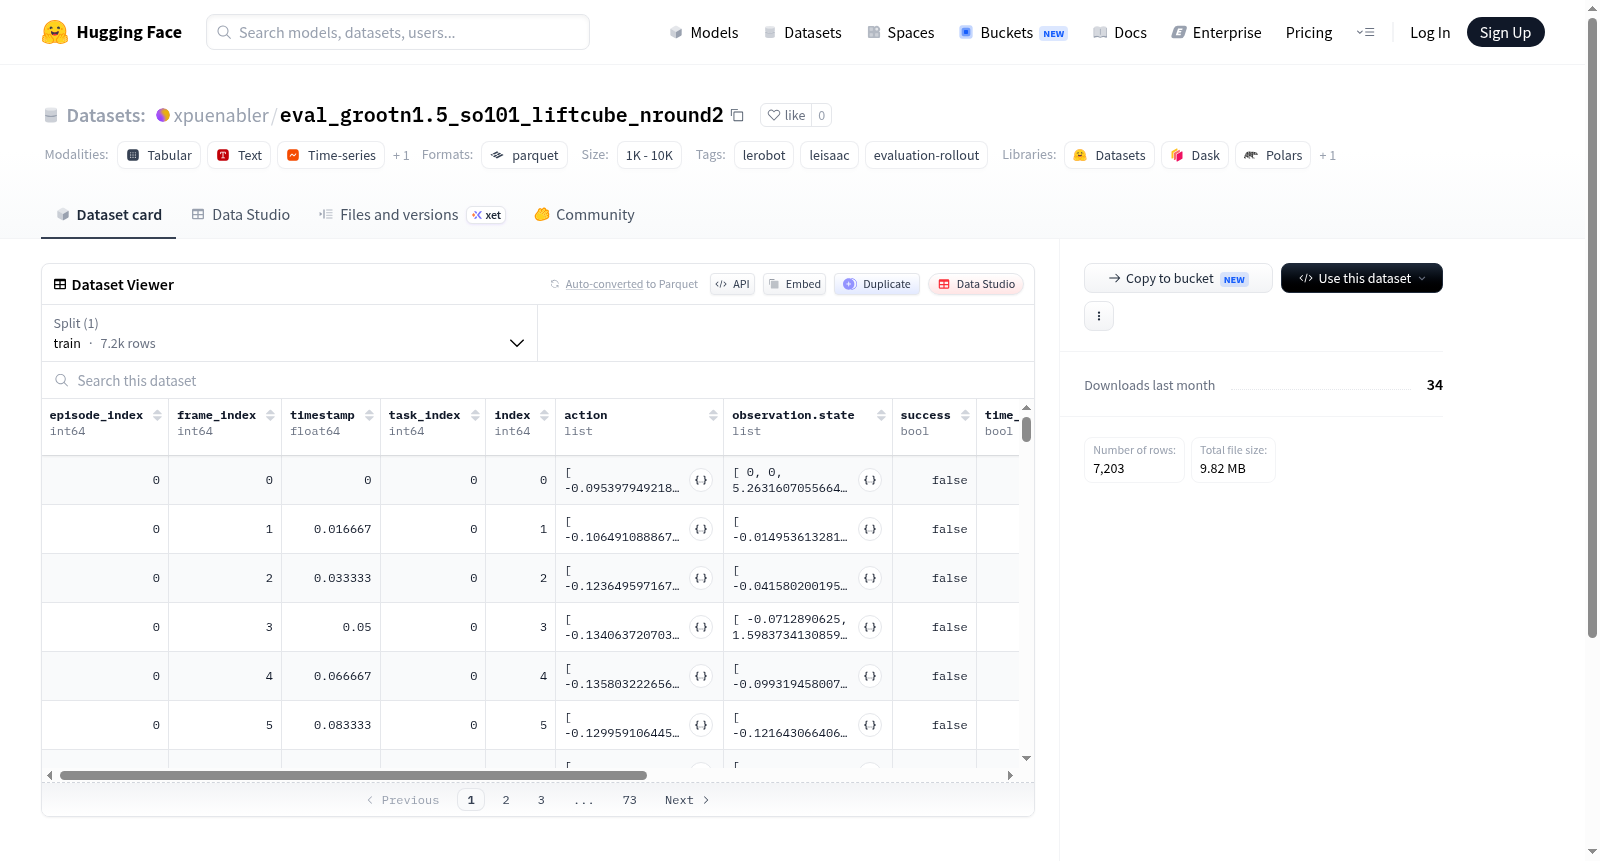Sort by success column
The image size is (1600, 861).
[965, 415]
